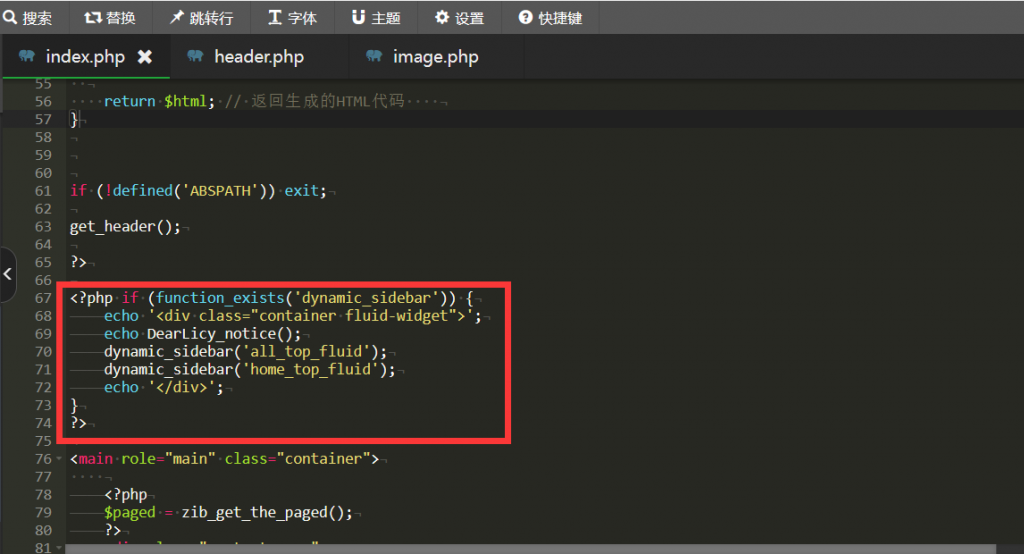Place cursor on the get_header(); line
The width and height of the screenshot is (1024, 554).
click(125, 227)
